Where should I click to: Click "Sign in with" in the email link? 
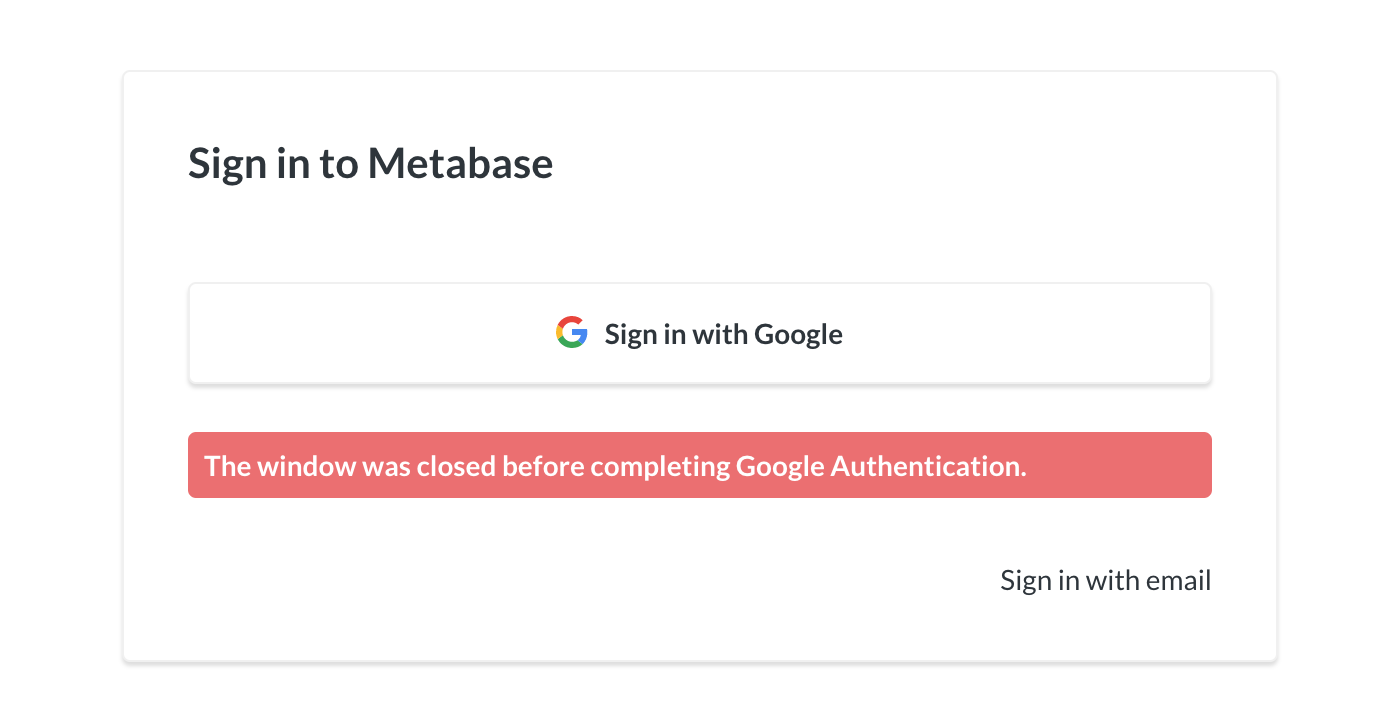pyautogui.click(x=1070, y=580)
